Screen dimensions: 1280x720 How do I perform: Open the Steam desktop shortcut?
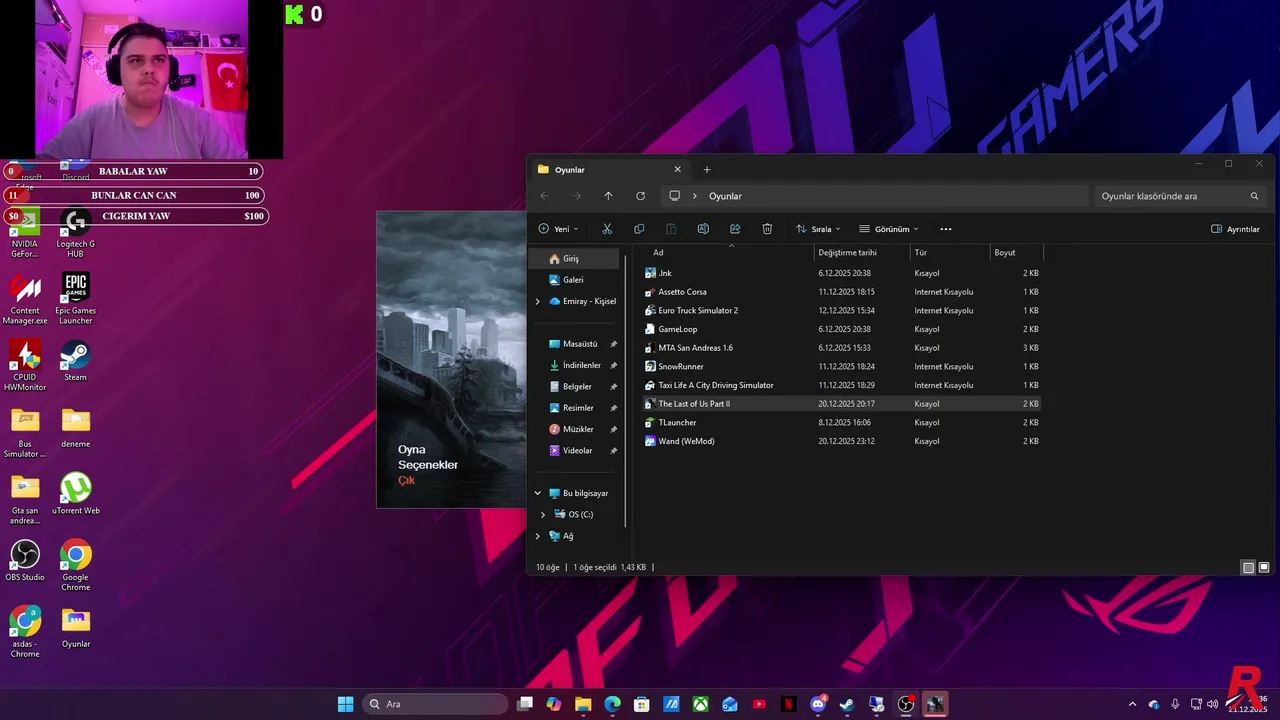point(75,362)
